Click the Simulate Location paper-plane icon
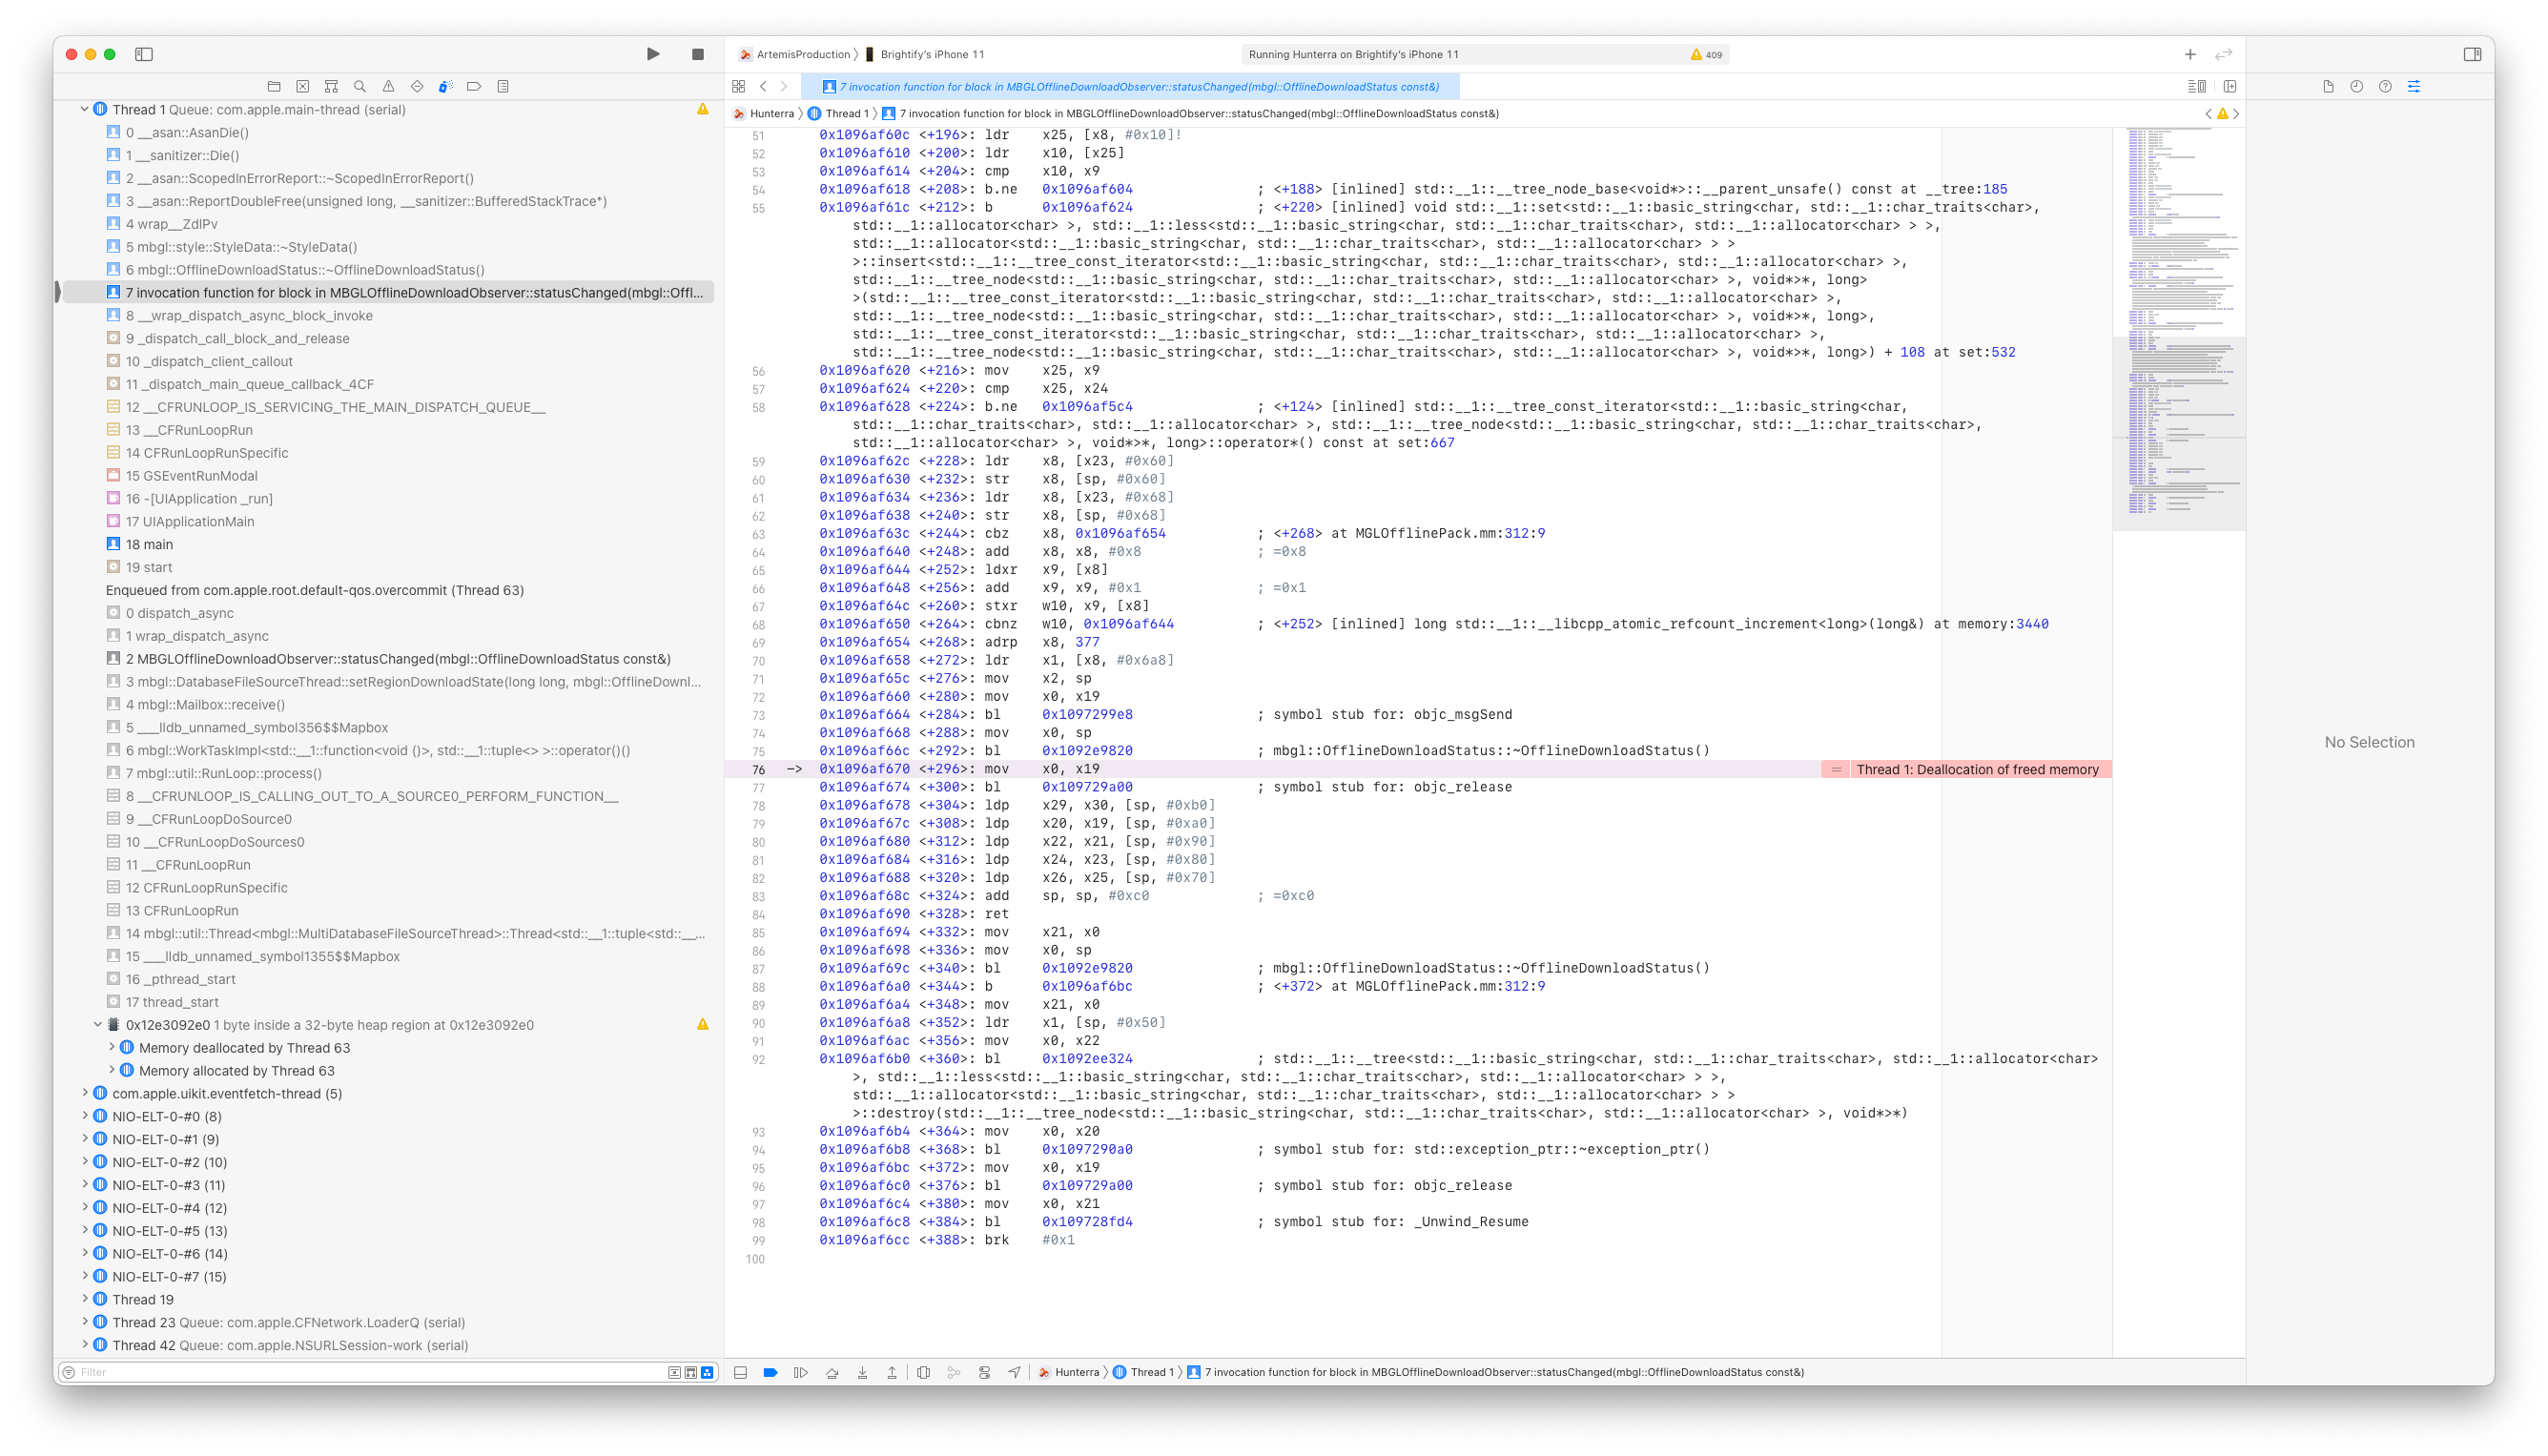This screenshot has width=2548, height=1456. tap(1015, 1371)
